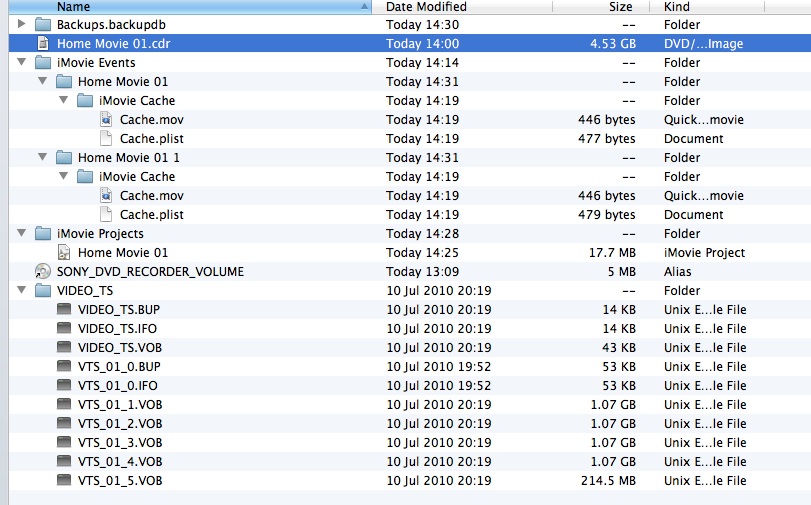Click the Today 14:28 date cell

click(423, 233)
